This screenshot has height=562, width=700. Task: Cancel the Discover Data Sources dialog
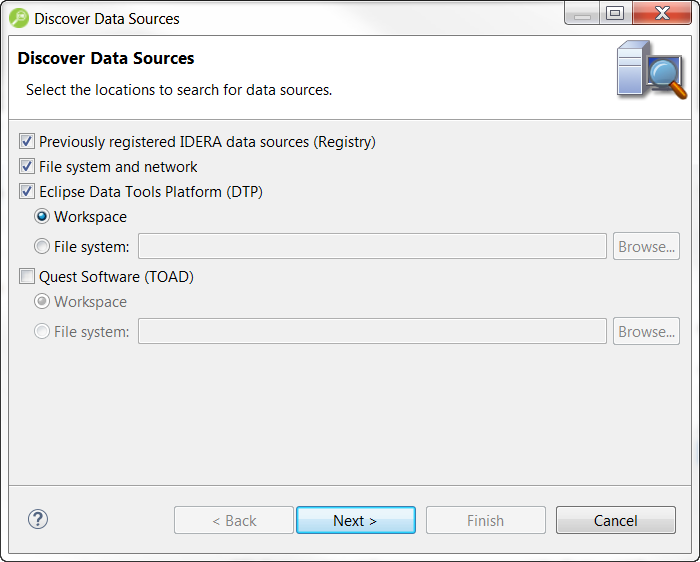click(x=615, y=520)
